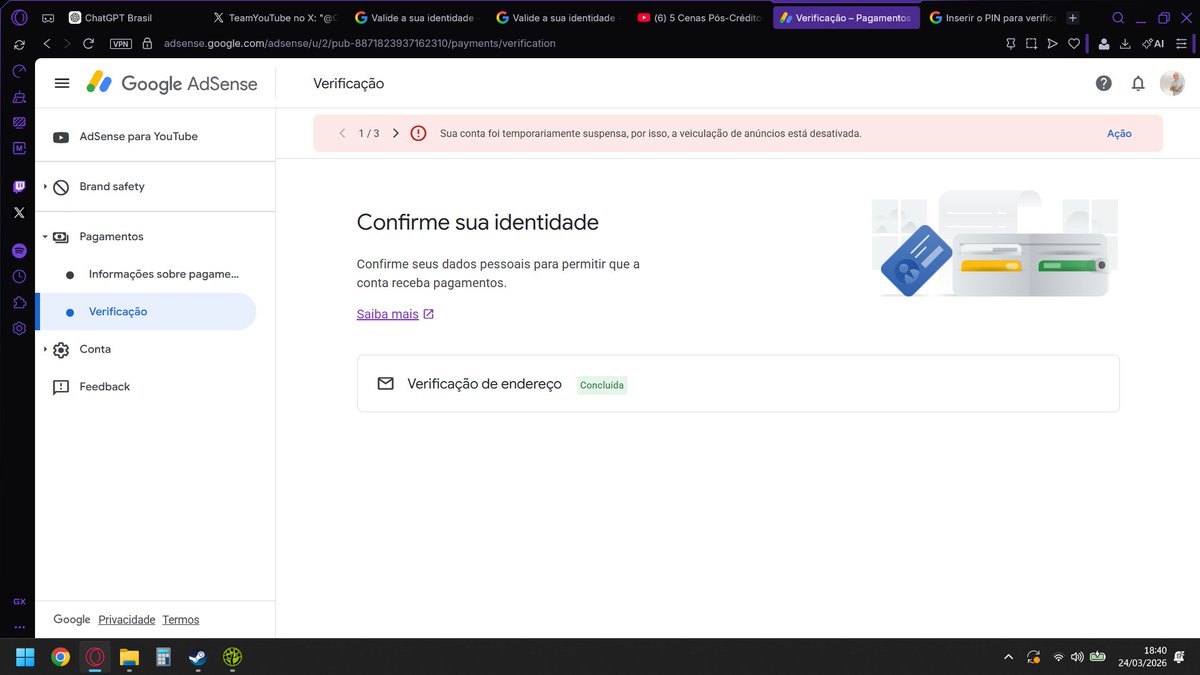
Task: Open Settings gear in Opera sidebar
Action: (x=19, y=329)
